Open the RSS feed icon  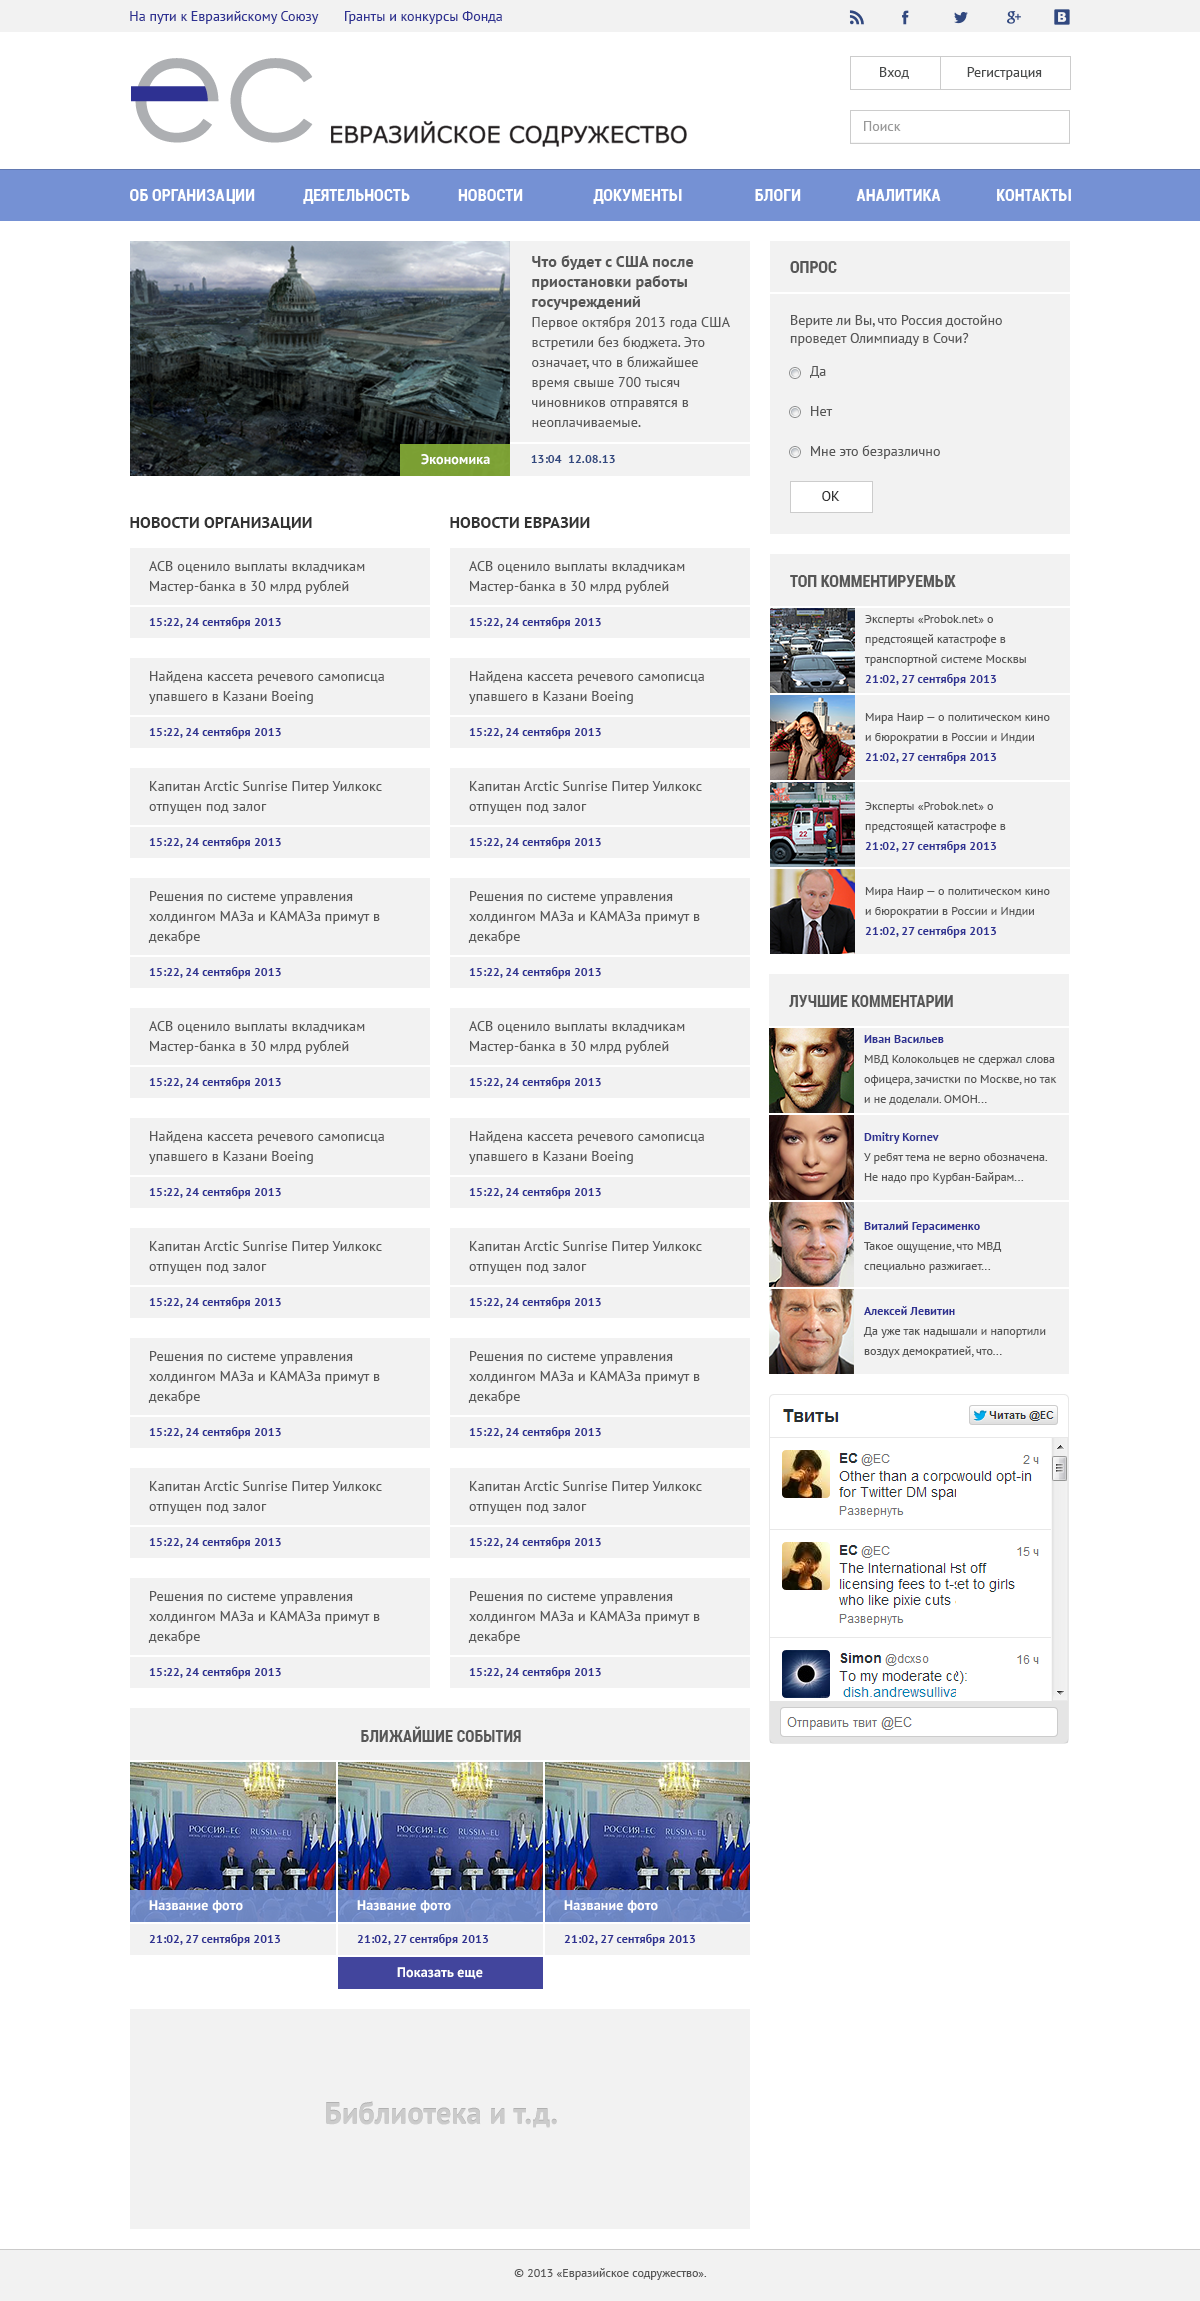click(x=856, y=17)
